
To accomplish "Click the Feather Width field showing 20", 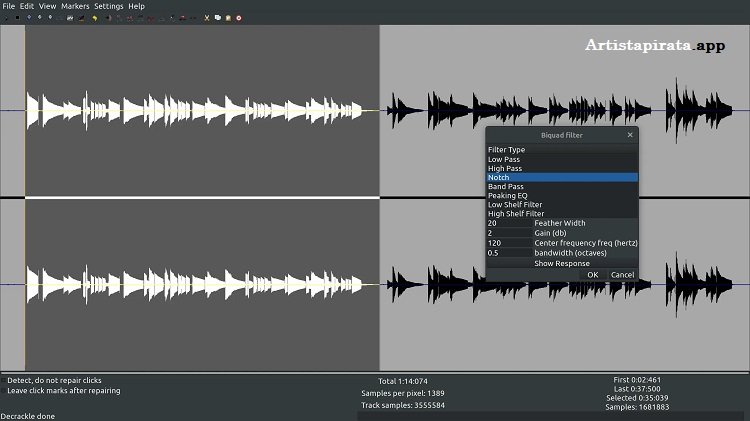I will pyautogui.click(x=509, y=223).
